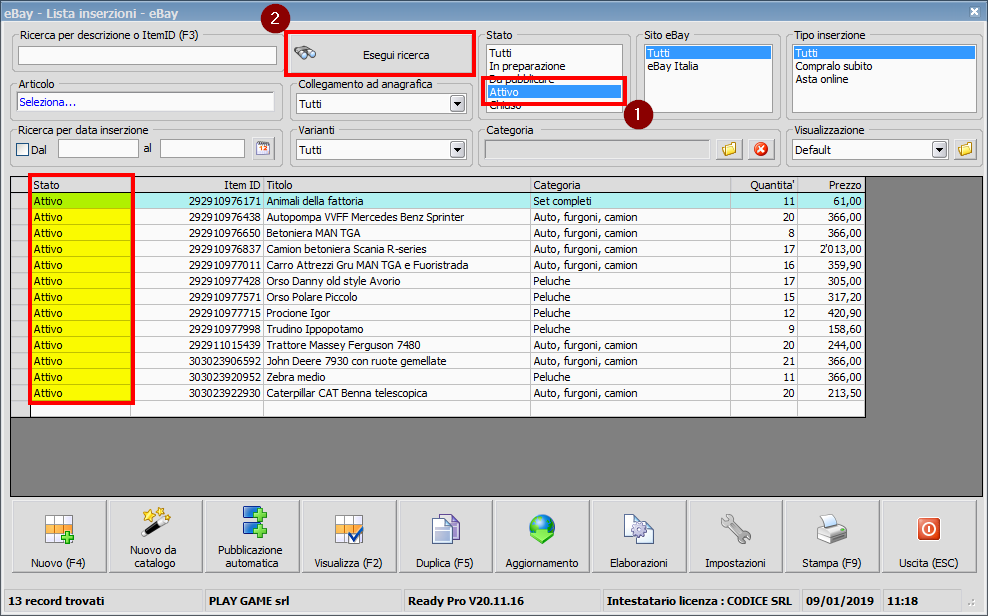The height and width of the screenshot is (616, 988).
Task: Click PLAY GAME srl in status bar
Action: click(249, 601)
